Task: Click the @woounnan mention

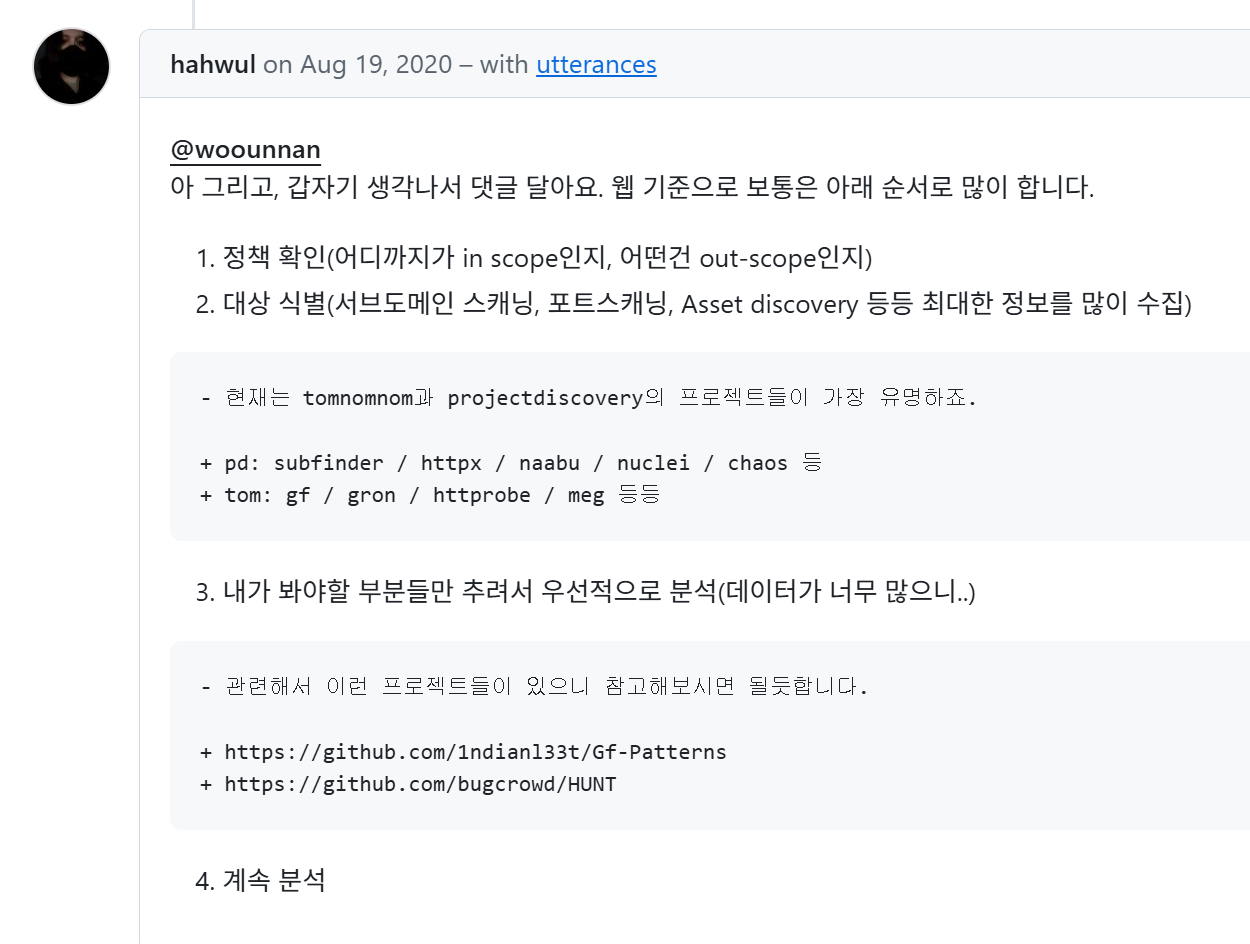Action: 245,150
